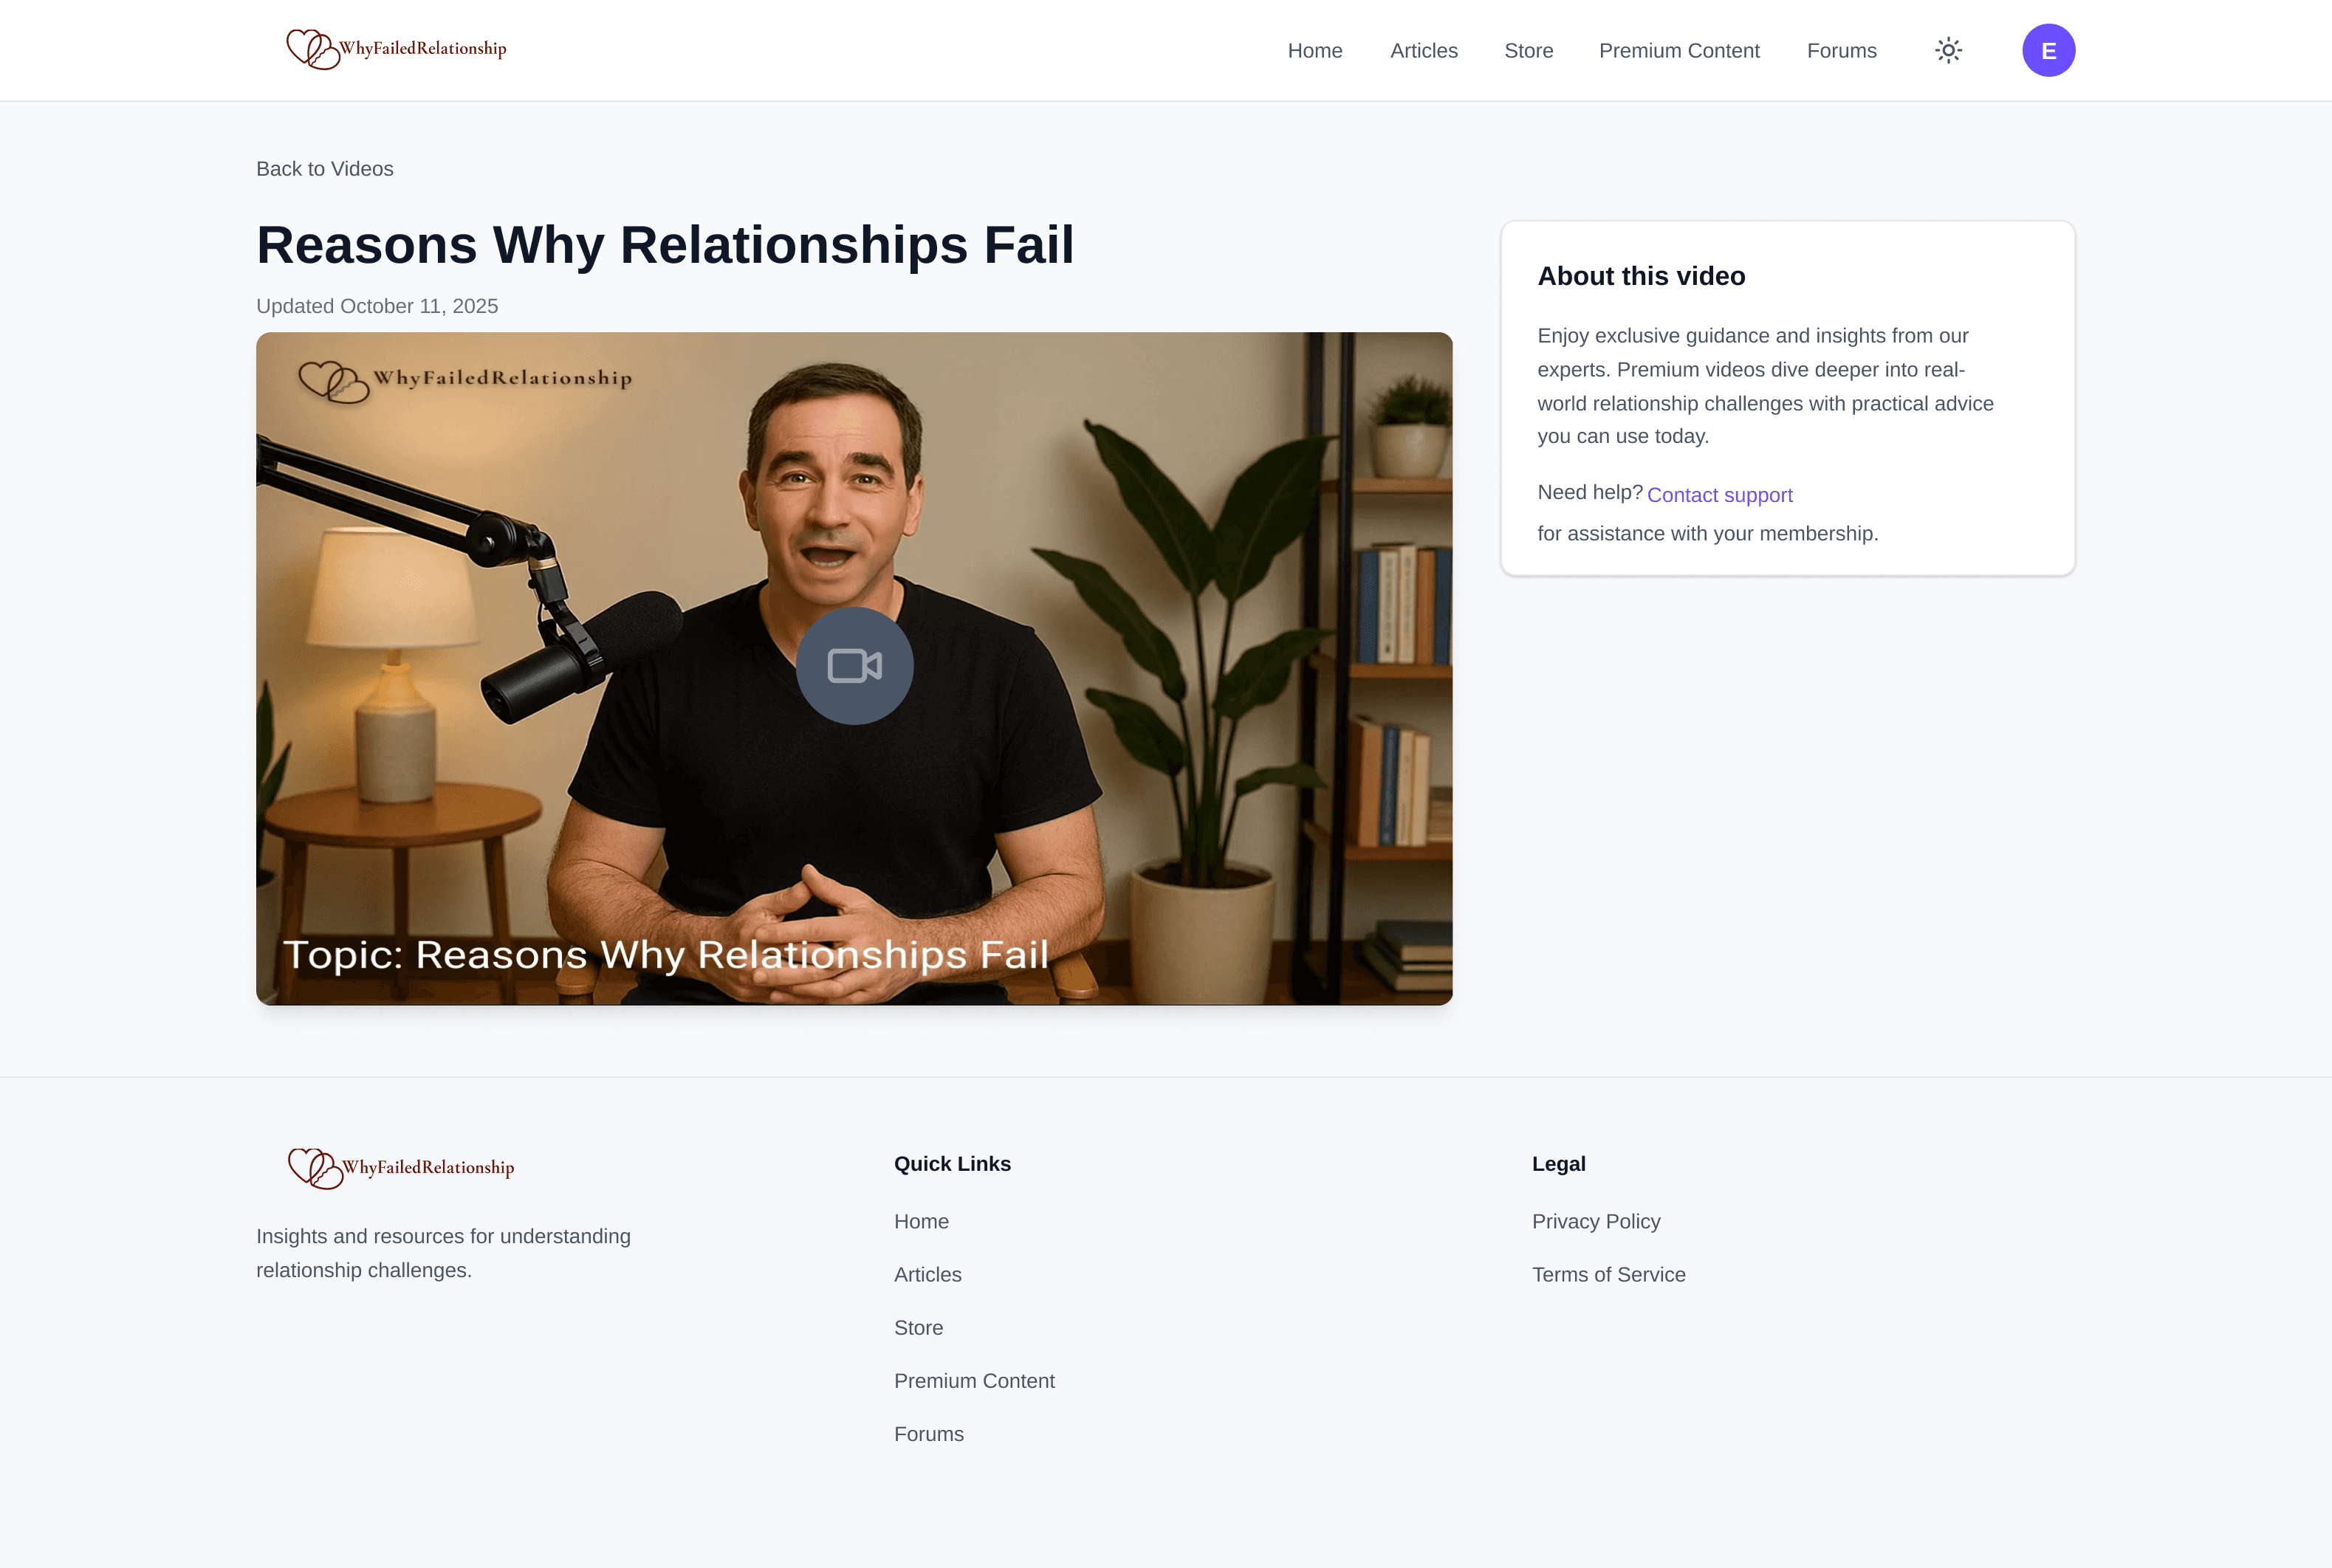Select Premium Content in top navigation
2332x1568 pixels.
pyautogui.click(x=1678, y=51)
